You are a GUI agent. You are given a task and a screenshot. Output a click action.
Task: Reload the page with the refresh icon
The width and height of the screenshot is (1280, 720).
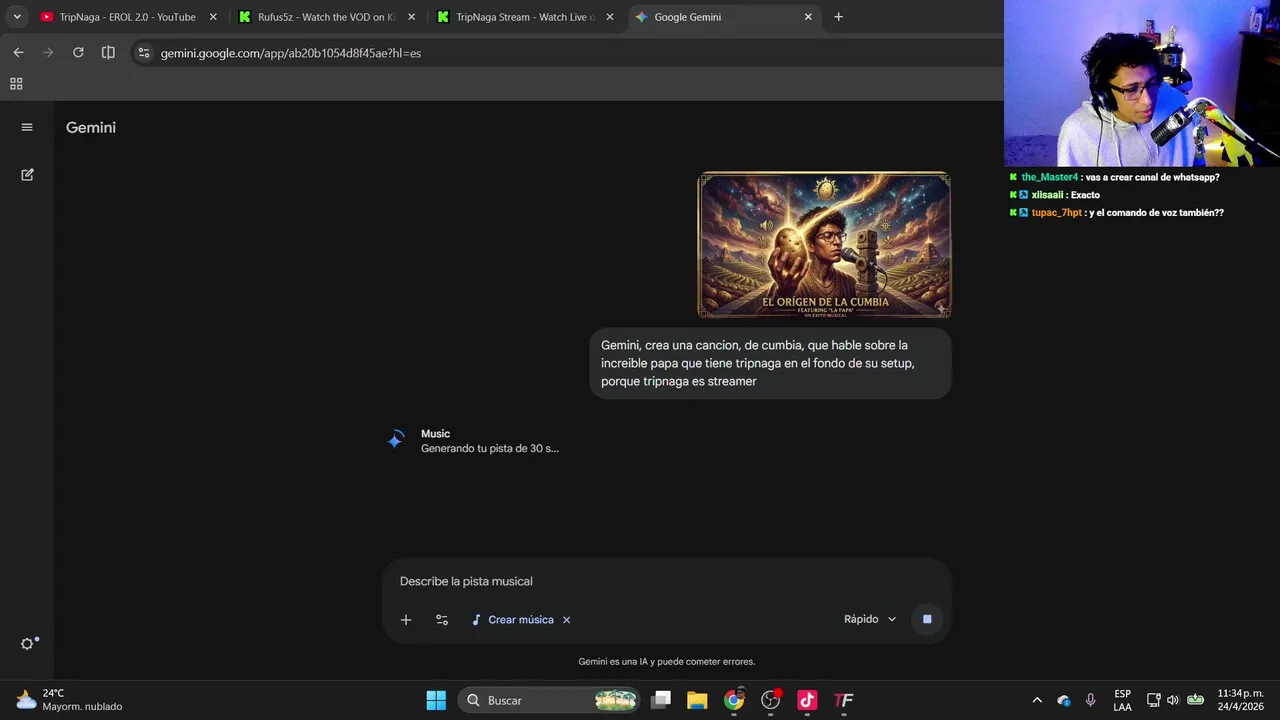click(x=78, y=53)
